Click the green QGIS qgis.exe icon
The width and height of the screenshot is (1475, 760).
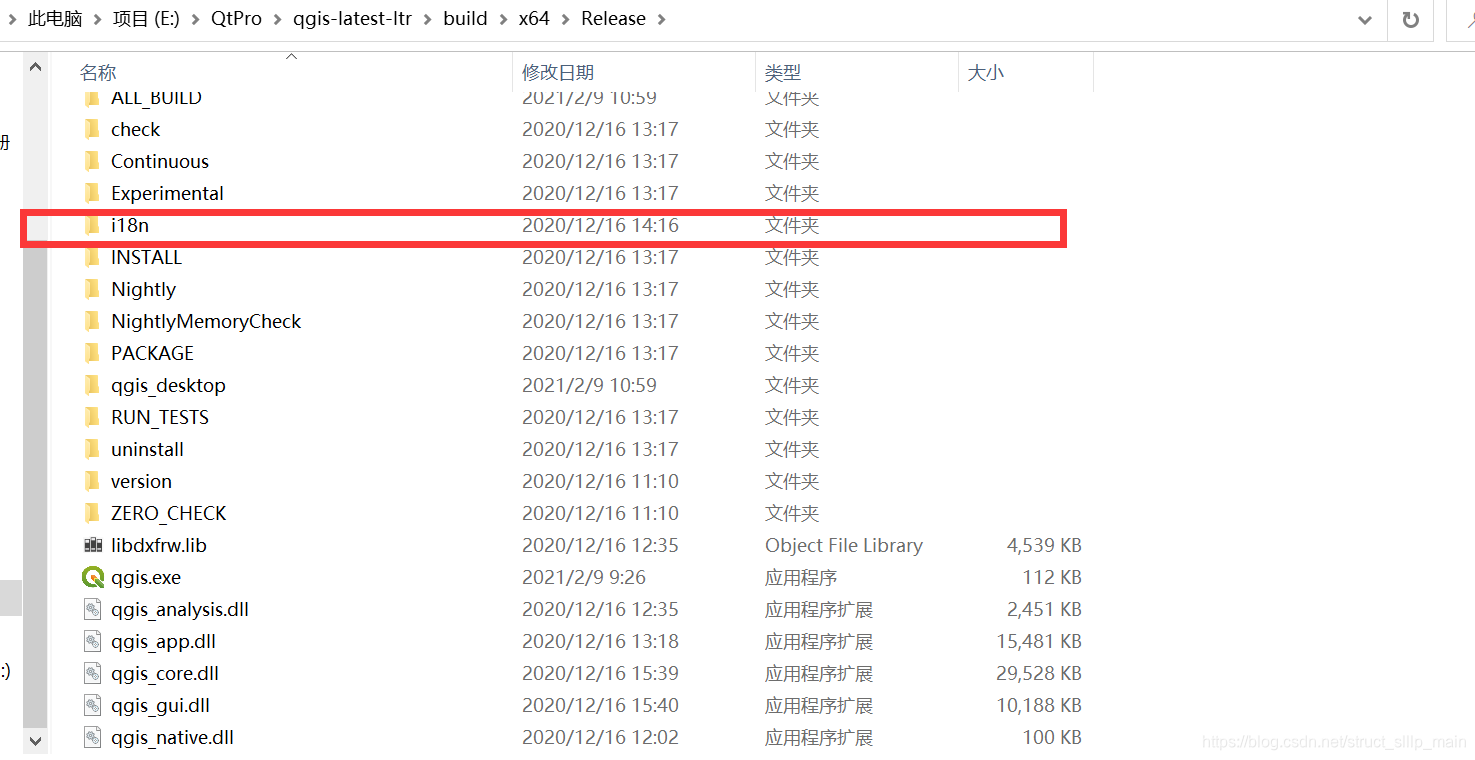[93, 577]
